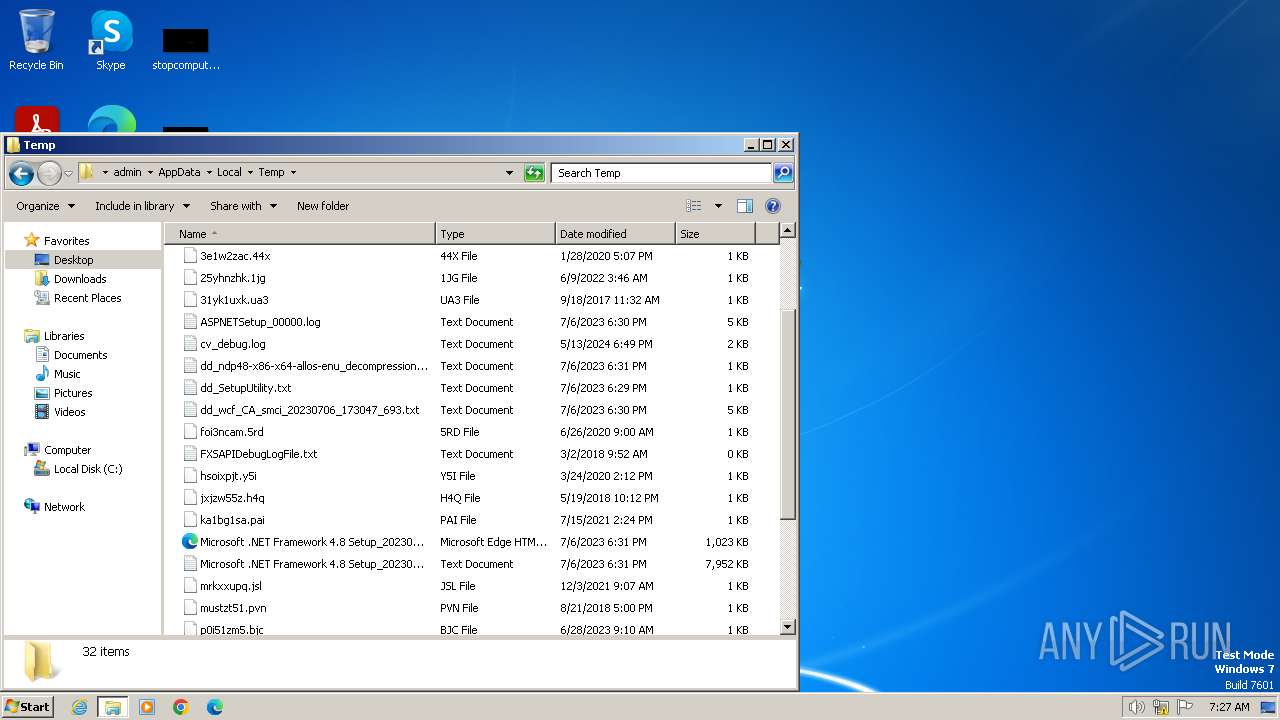Click the file icon for cv_debug.log
This screenshot has height=720, width=1280.
[191, 344]
